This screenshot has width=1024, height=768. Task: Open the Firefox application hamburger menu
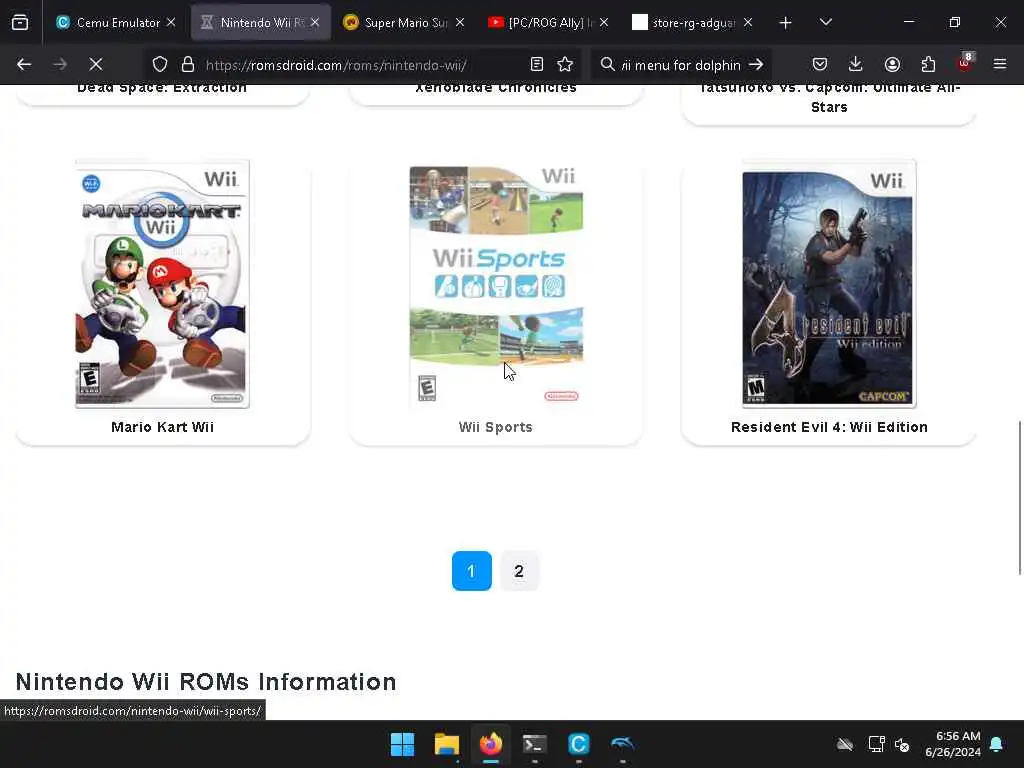pyautogui.click(x=1000, y=64)
